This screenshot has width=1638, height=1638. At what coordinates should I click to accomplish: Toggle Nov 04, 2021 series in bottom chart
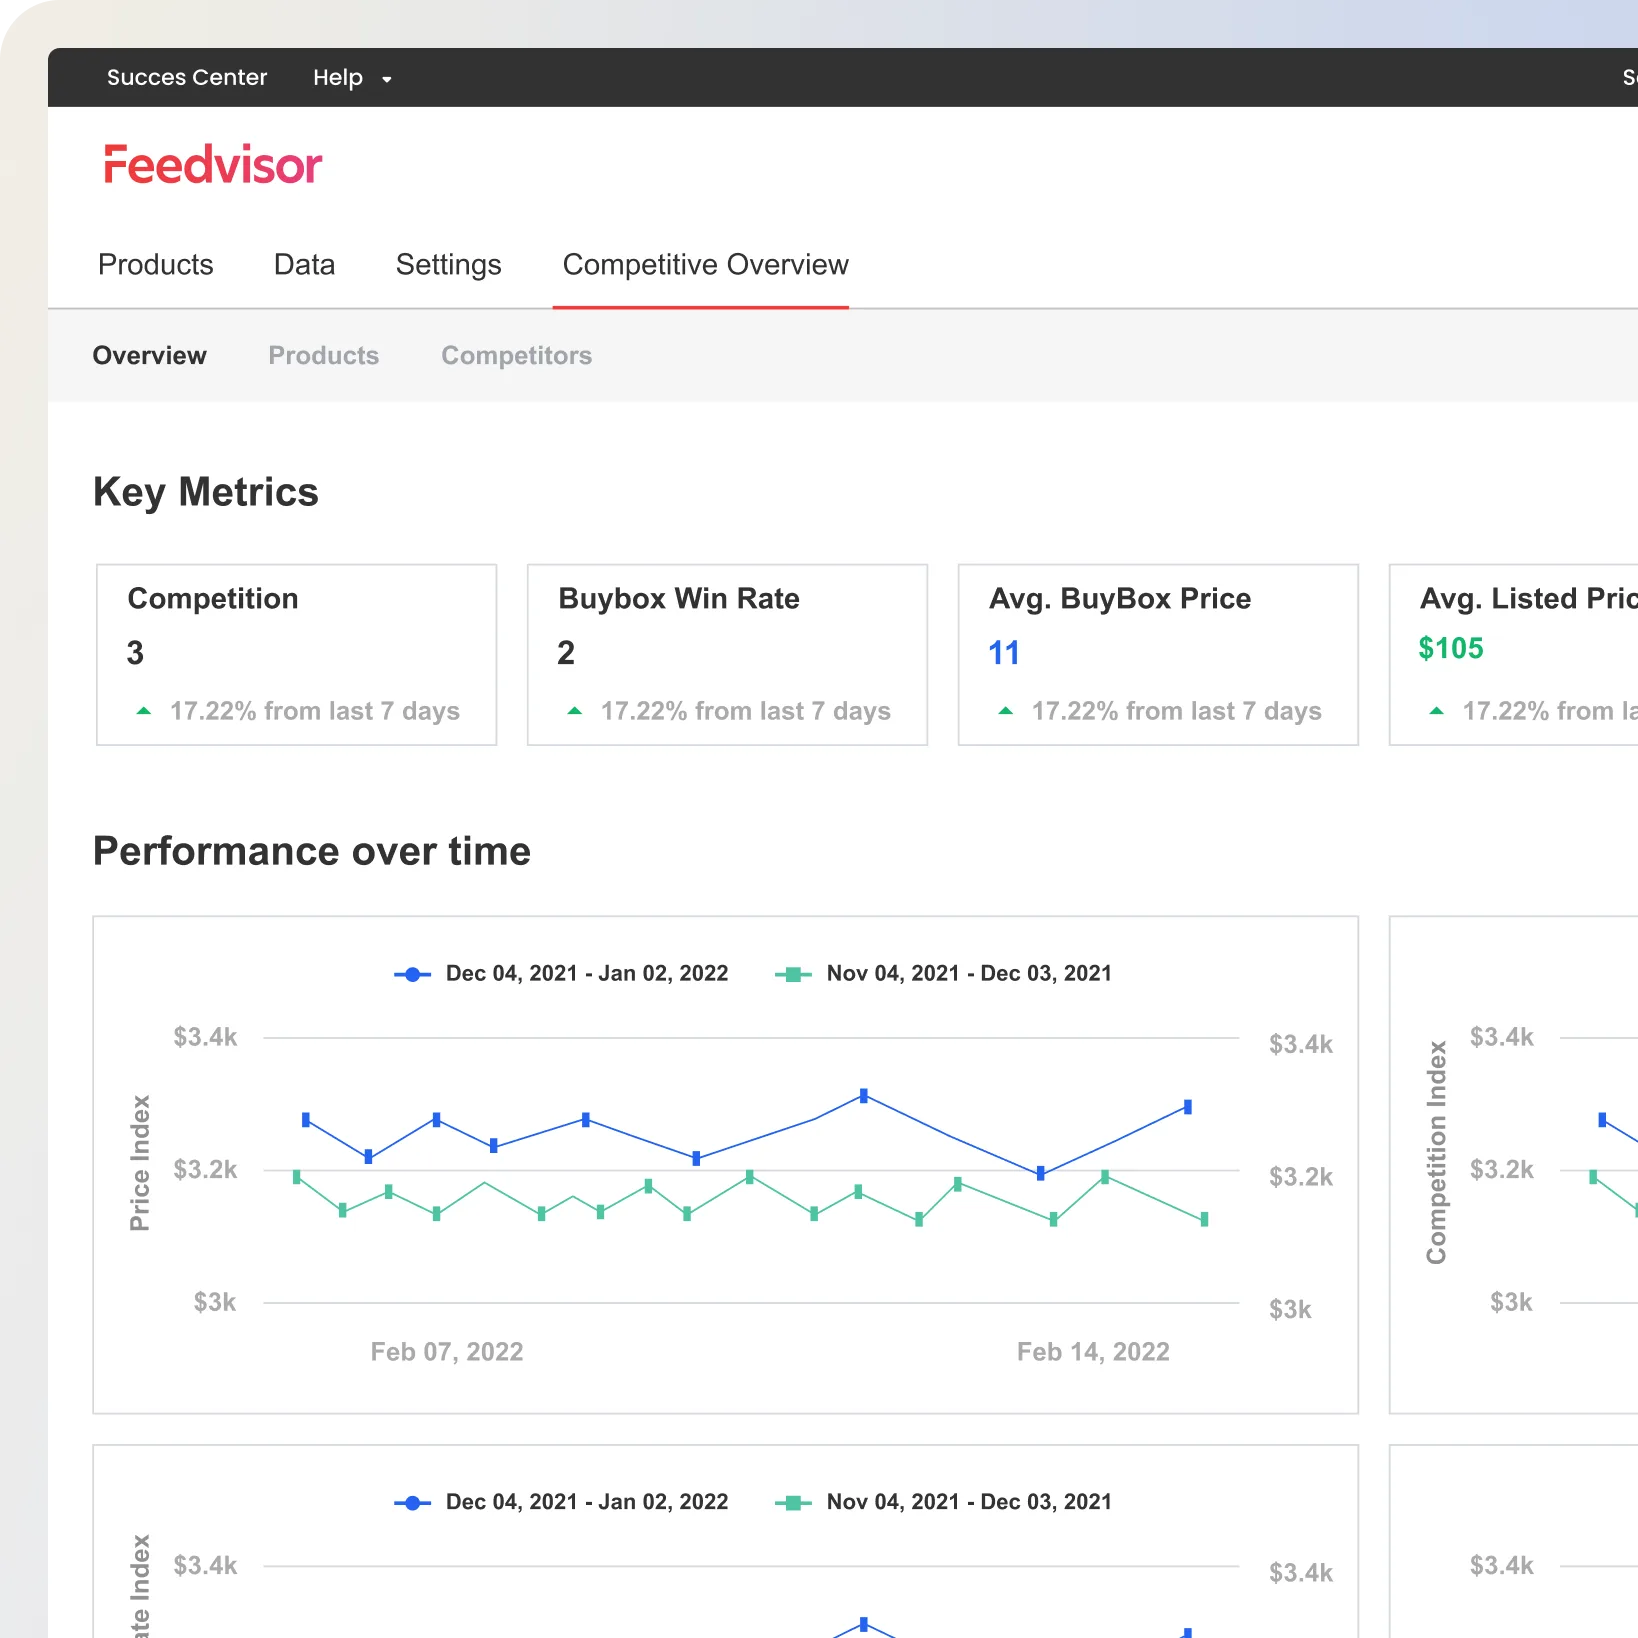click(x=969, y=1501)
